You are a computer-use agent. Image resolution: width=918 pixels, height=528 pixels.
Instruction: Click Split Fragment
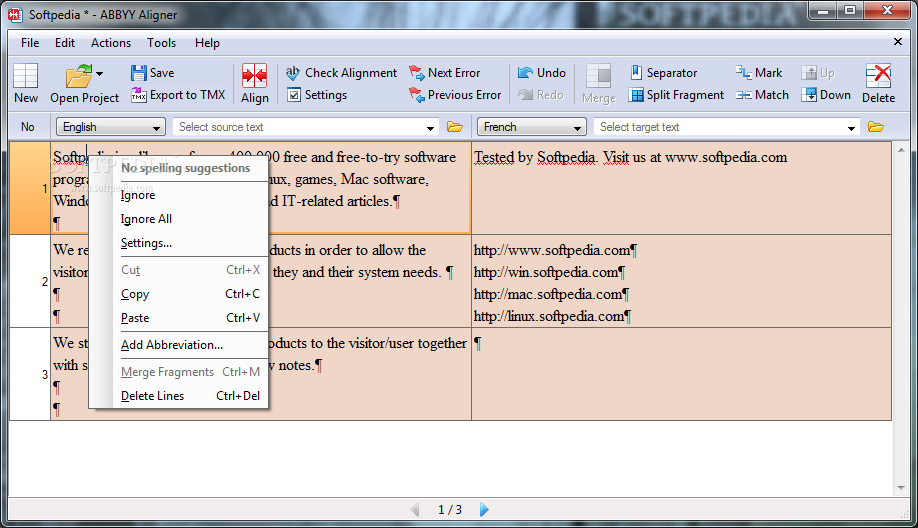(676, 95)
